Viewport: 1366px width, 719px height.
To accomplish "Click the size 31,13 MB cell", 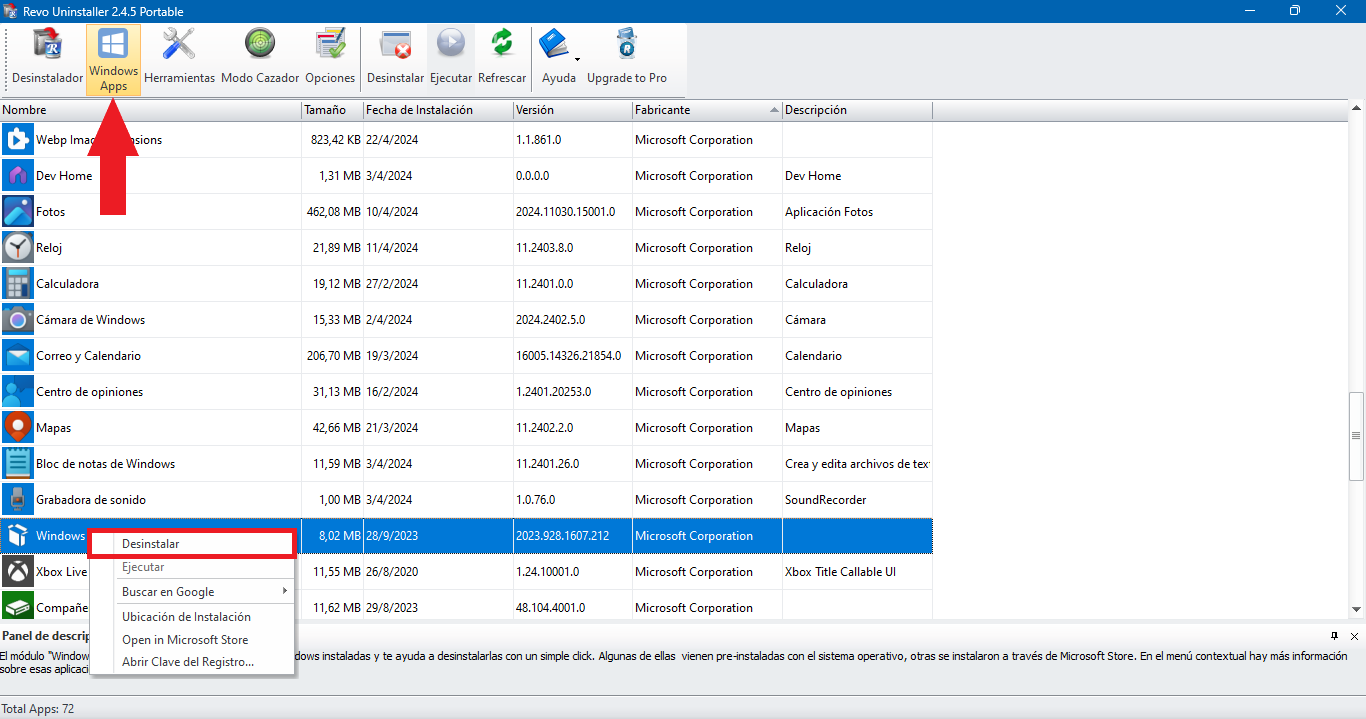I will click(338, 392).
